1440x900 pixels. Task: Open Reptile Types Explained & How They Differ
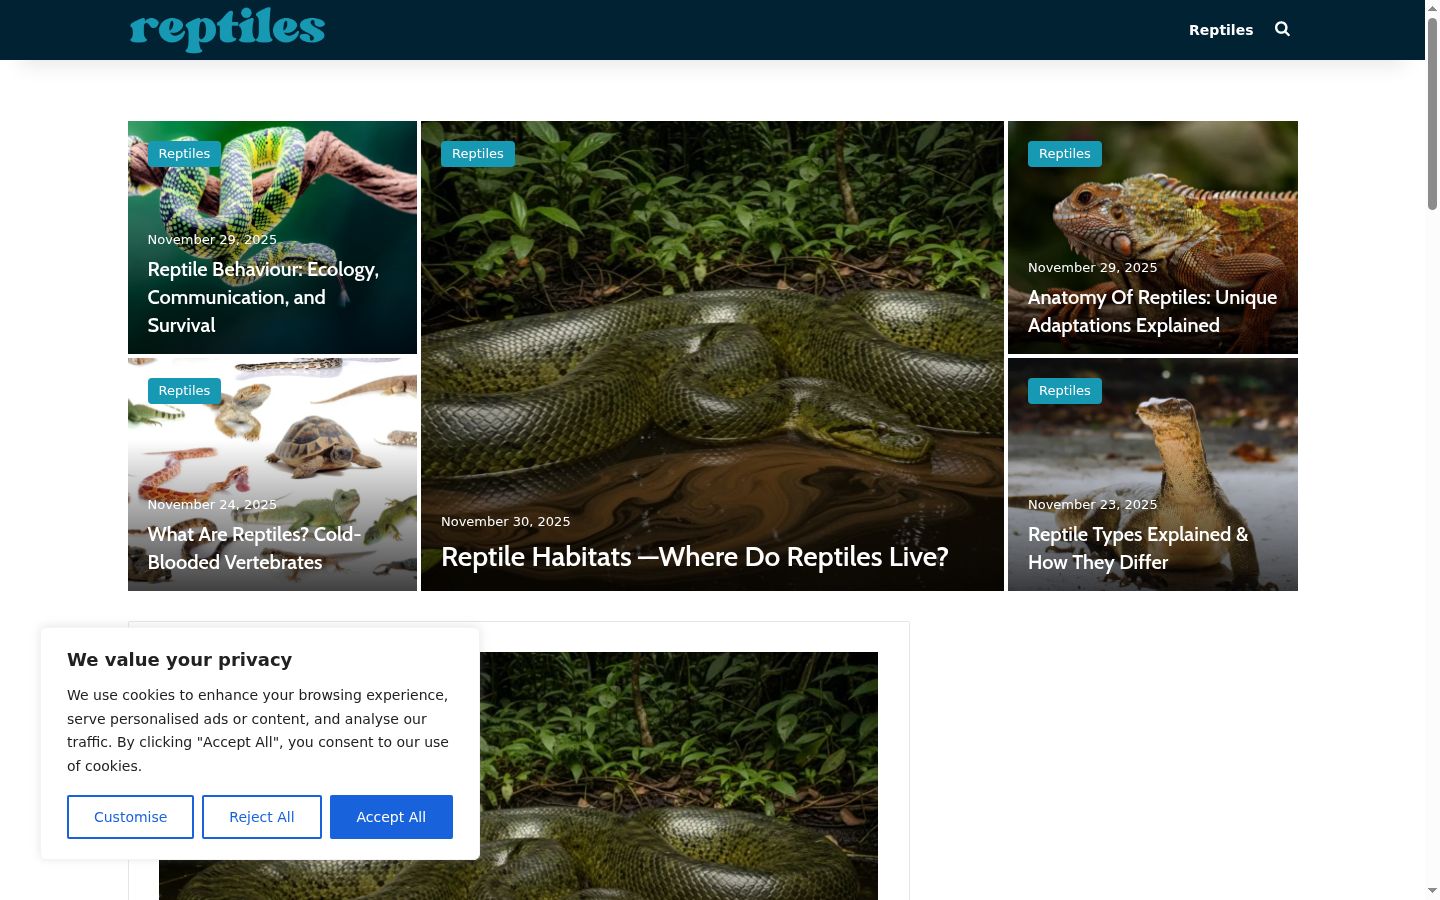[x=1138, y=548]
